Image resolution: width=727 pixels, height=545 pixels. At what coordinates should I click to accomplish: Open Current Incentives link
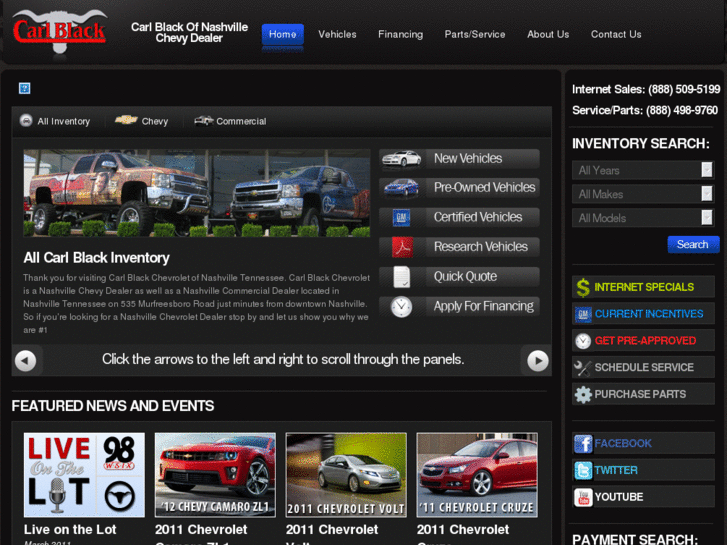coord(644,314)
